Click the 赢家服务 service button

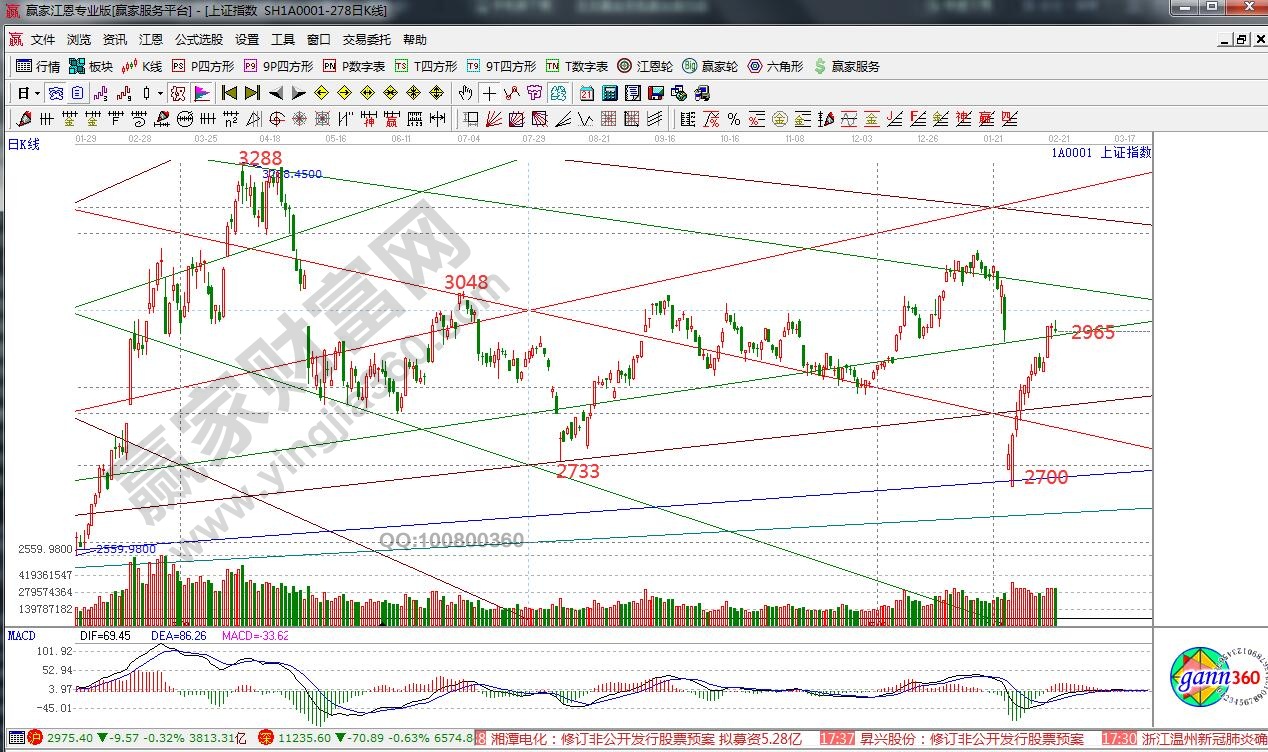pyautogui.click(x=848, y=66)
